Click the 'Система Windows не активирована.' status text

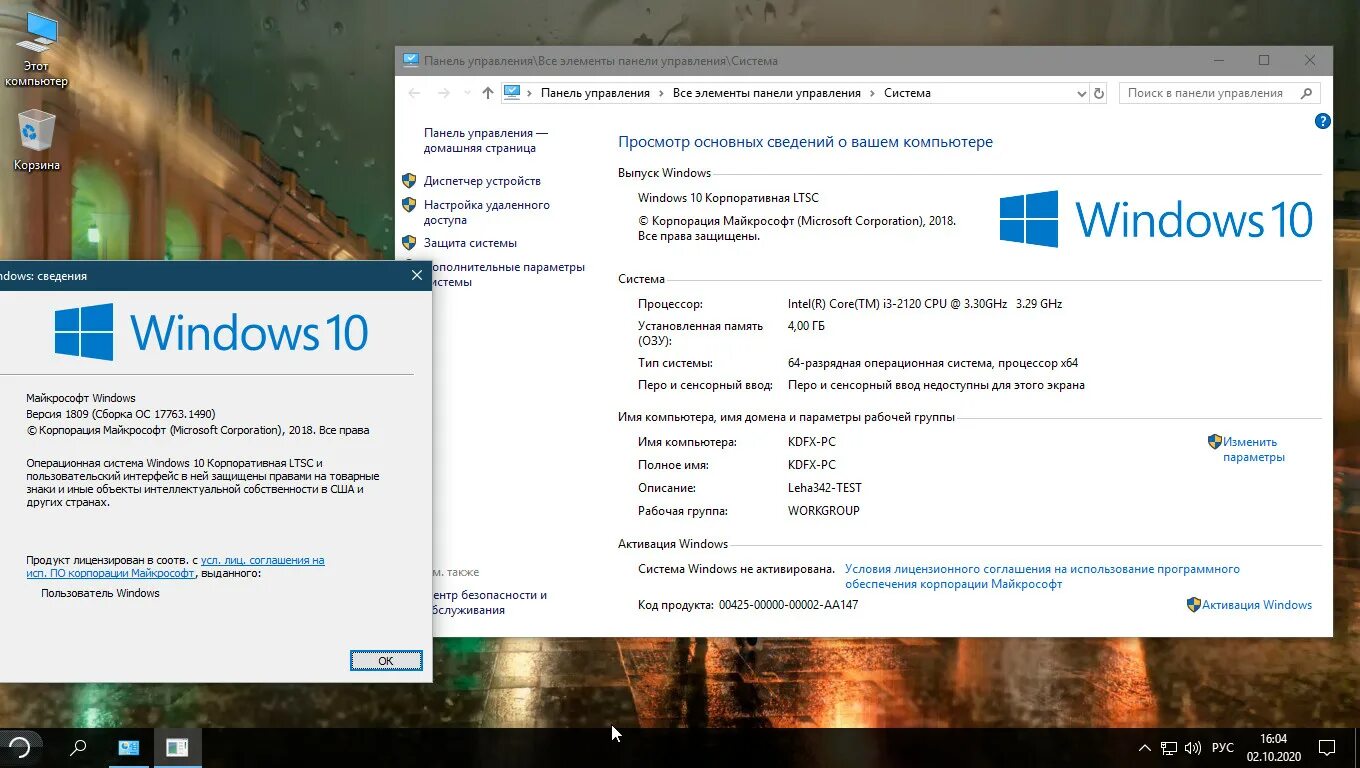coord(736,569)
